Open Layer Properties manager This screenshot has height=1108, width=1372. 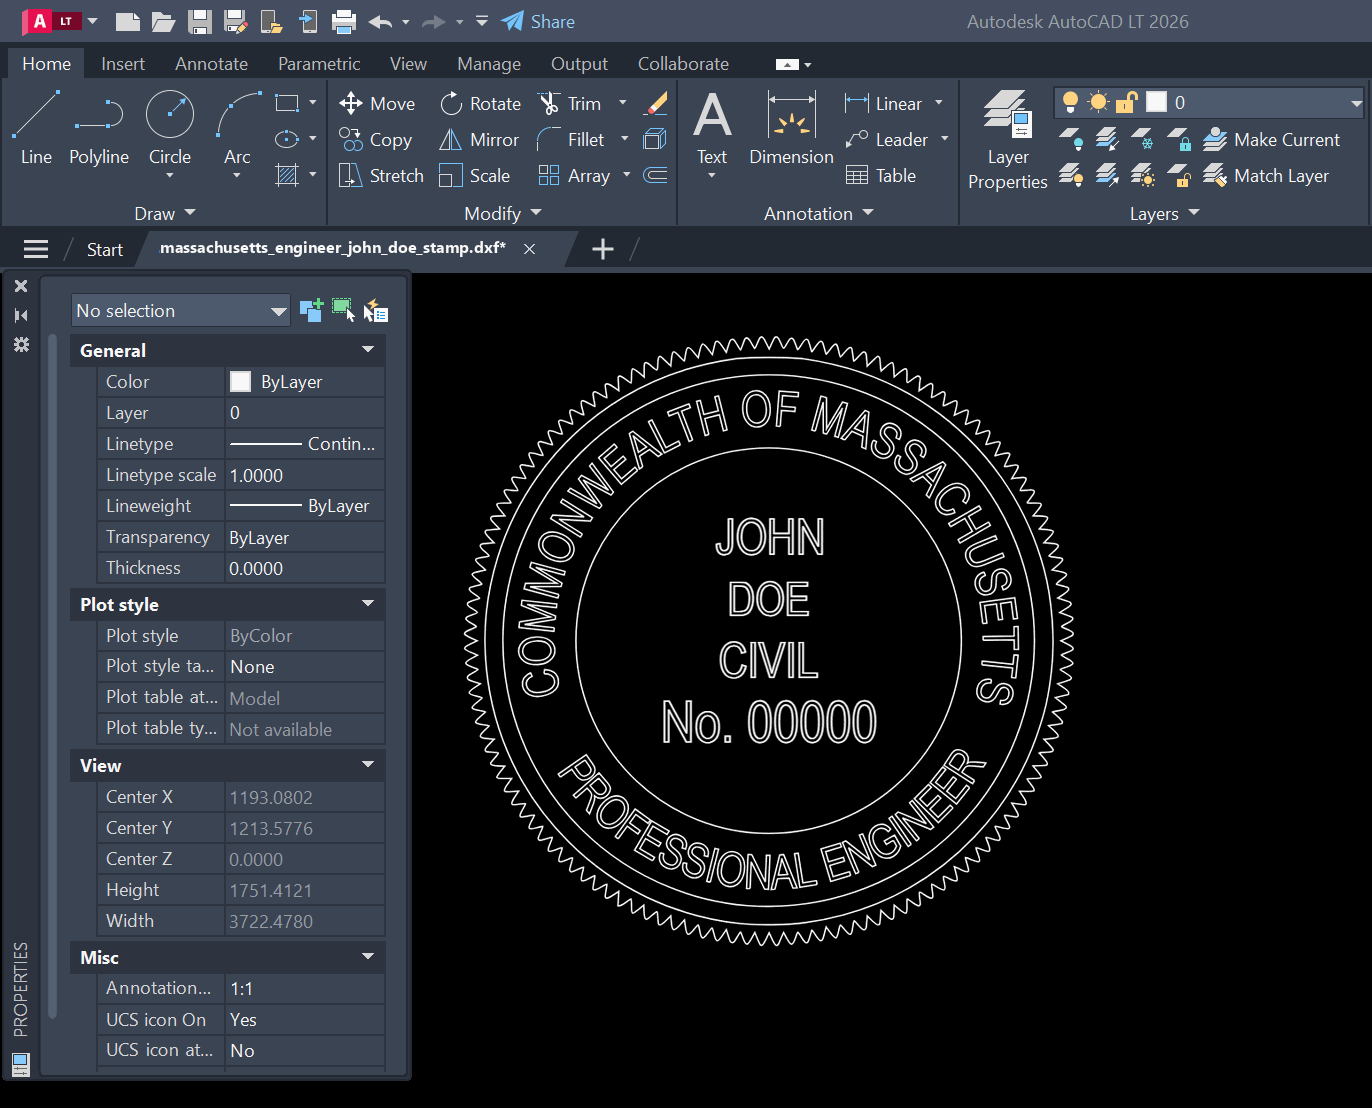[1007, 140]
